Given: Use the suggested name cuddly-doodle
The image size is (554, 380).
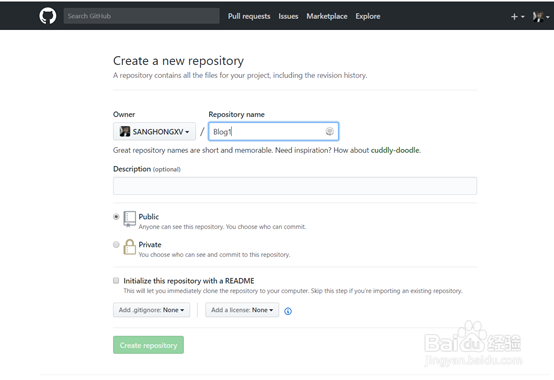Looking at the screenshot, I should coord(395,150).
